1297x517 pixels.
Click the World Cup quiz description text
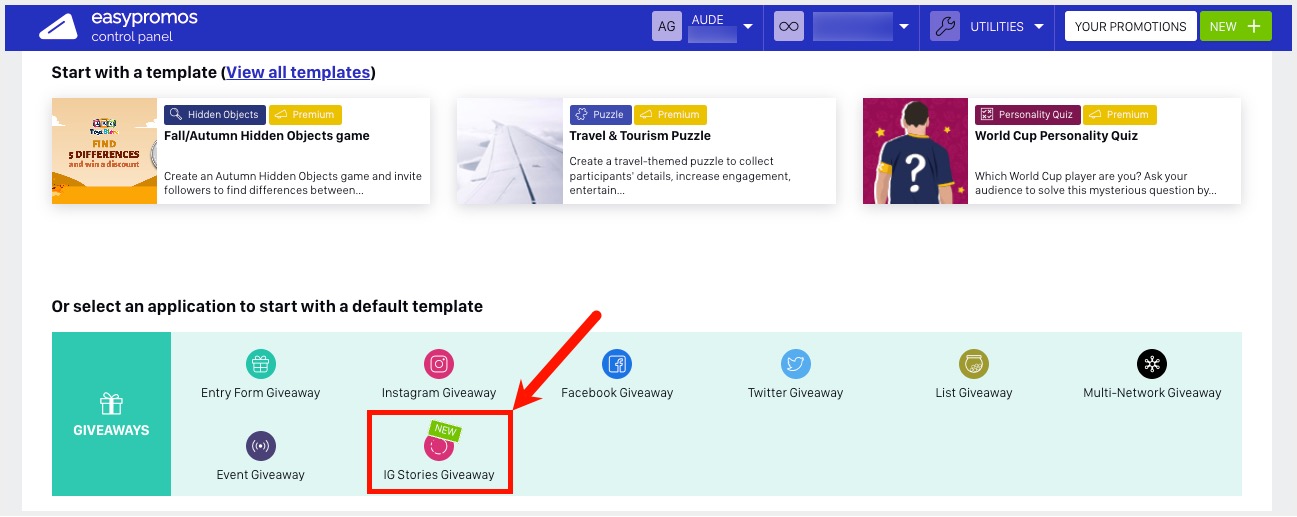click(1096, 183)
